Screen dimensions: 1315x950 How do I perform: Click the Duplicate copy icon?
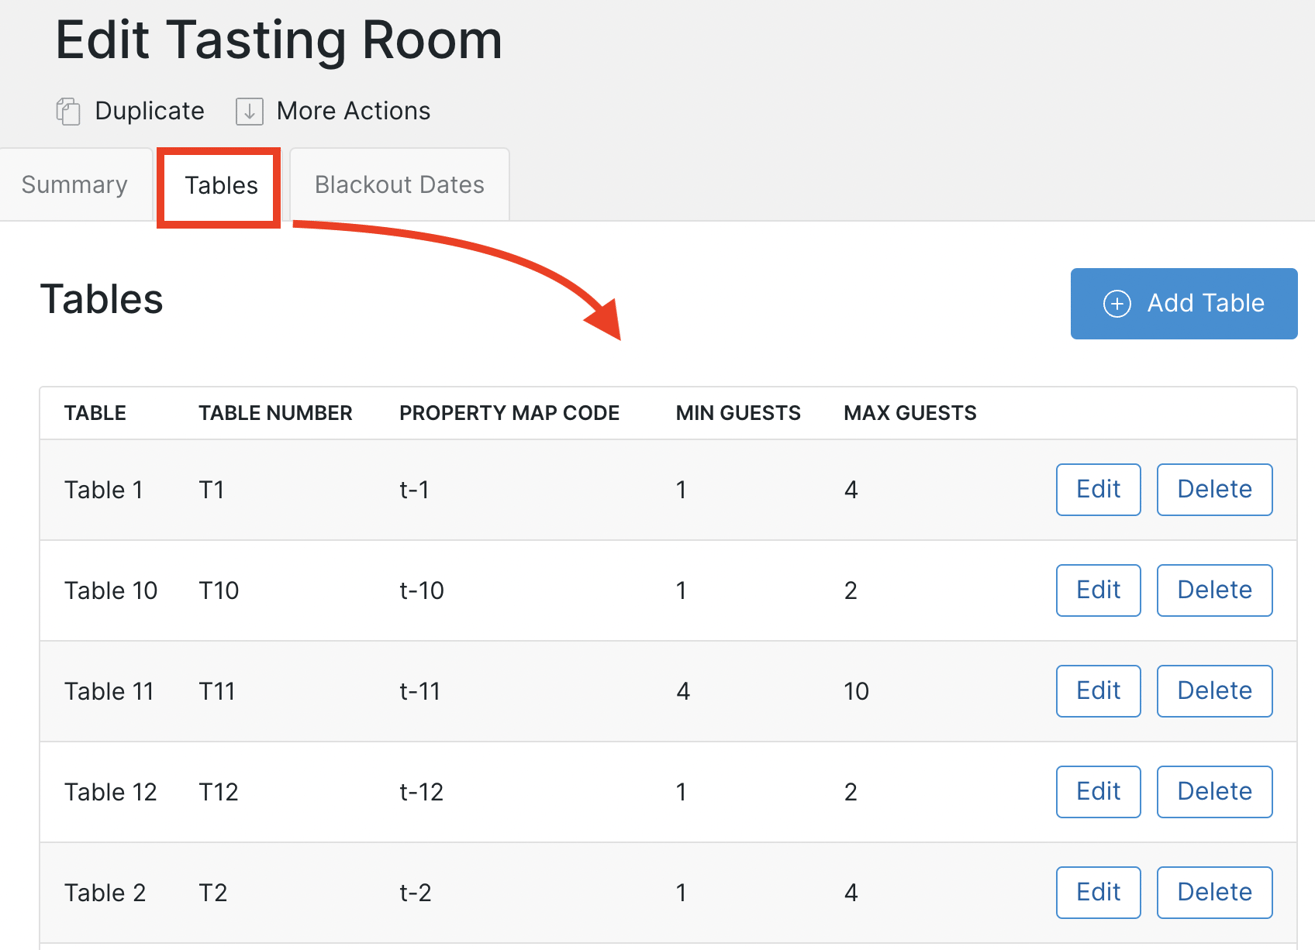pos(68,111)
